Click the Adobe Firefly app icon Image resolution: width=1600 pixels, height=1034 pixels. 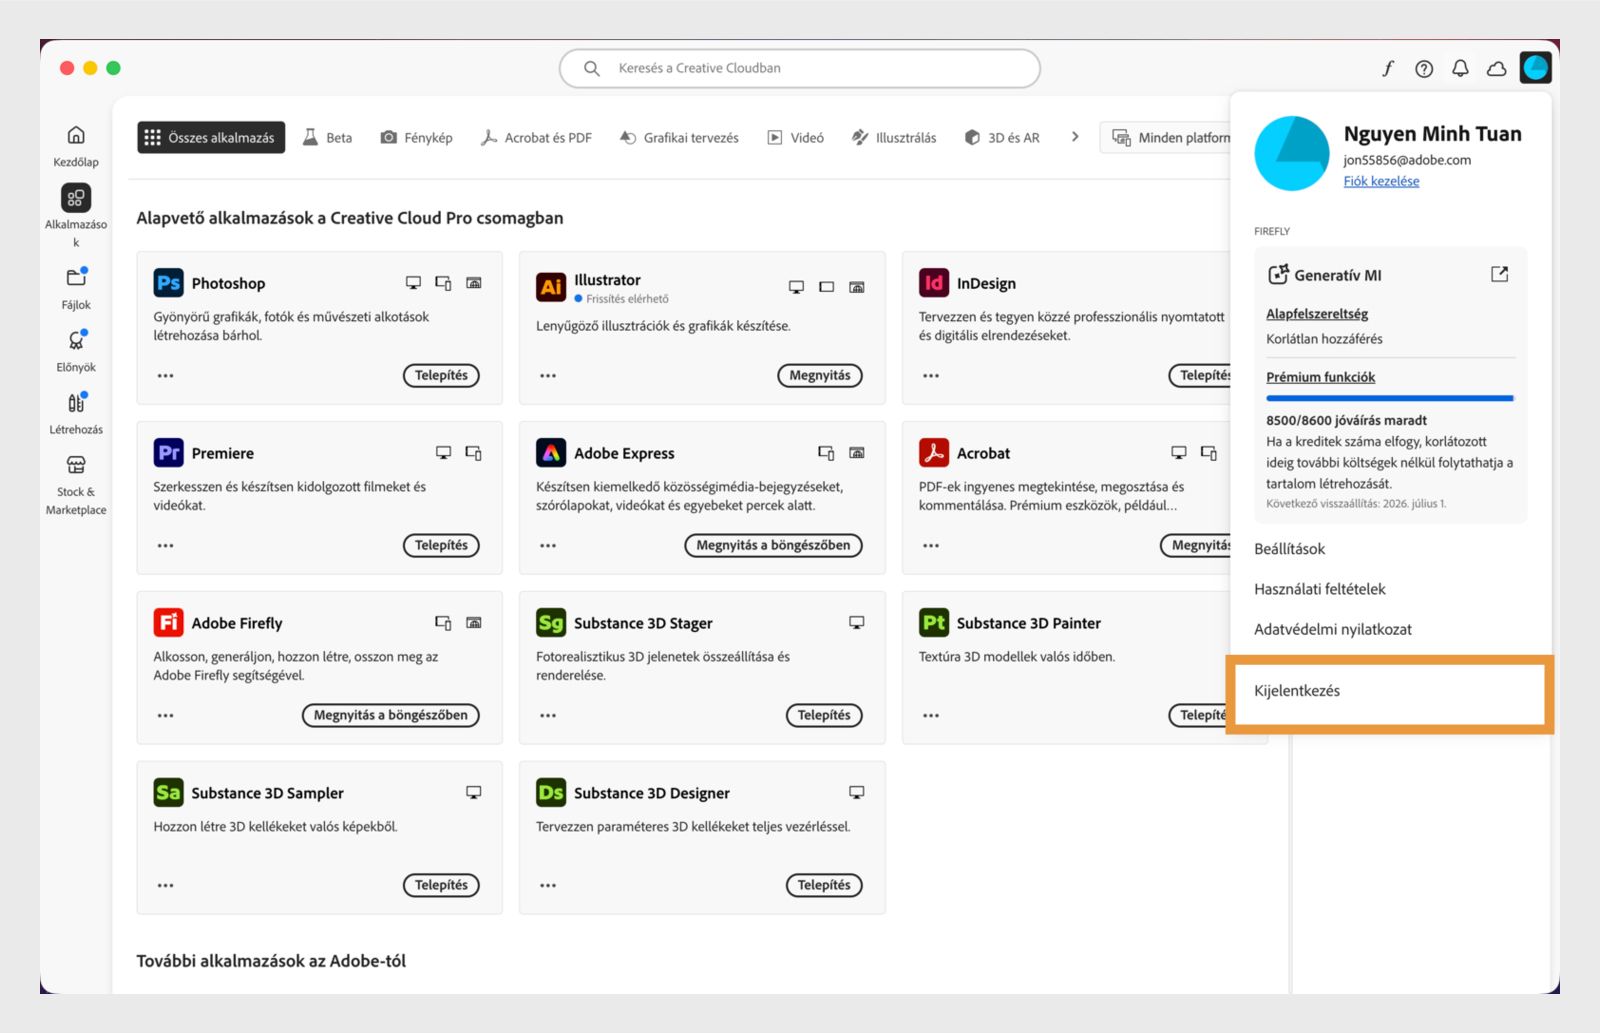click(x=168, y=623)
